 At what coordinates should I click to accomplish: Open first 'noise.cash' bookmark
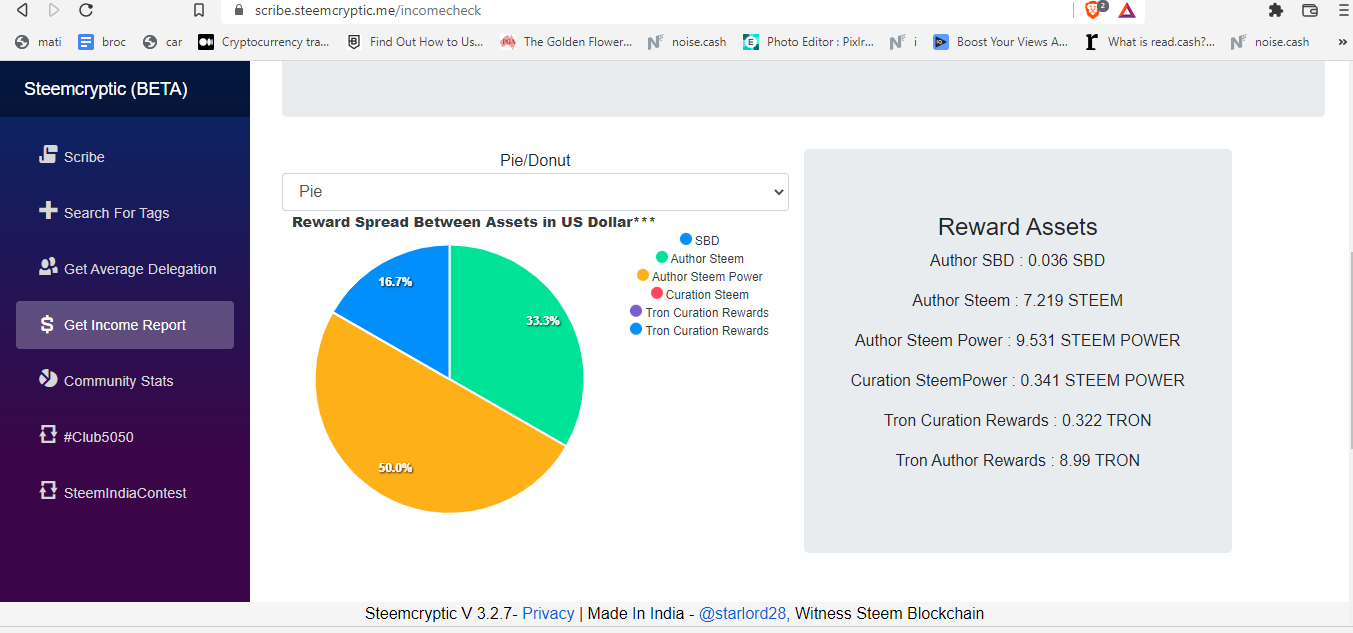pyautogui.click(x=688, y=42)
